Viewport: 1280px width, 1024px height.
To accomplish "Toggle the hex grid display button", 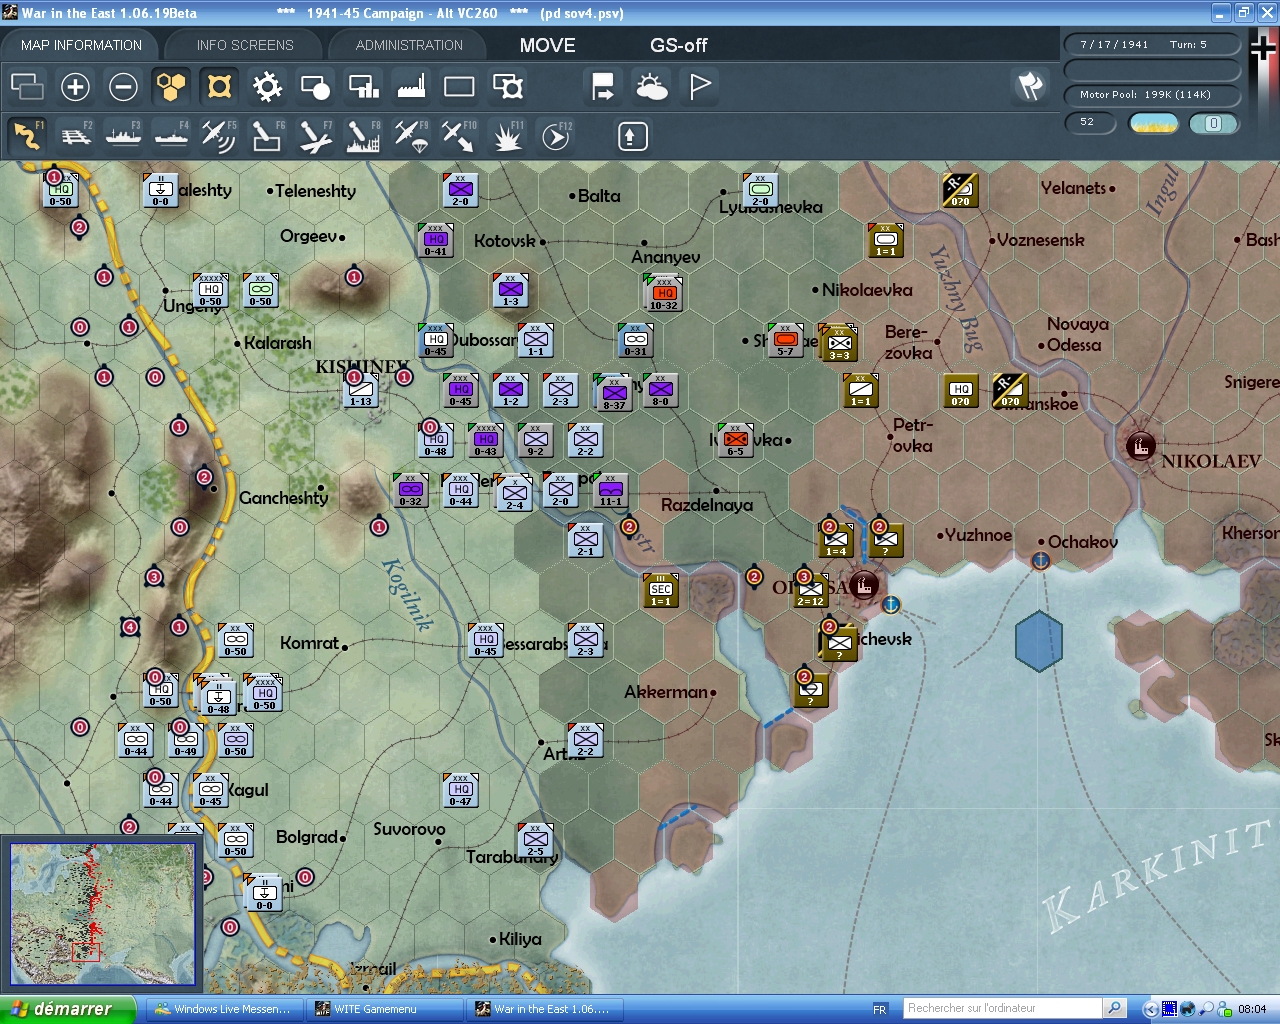I will 171,87.
